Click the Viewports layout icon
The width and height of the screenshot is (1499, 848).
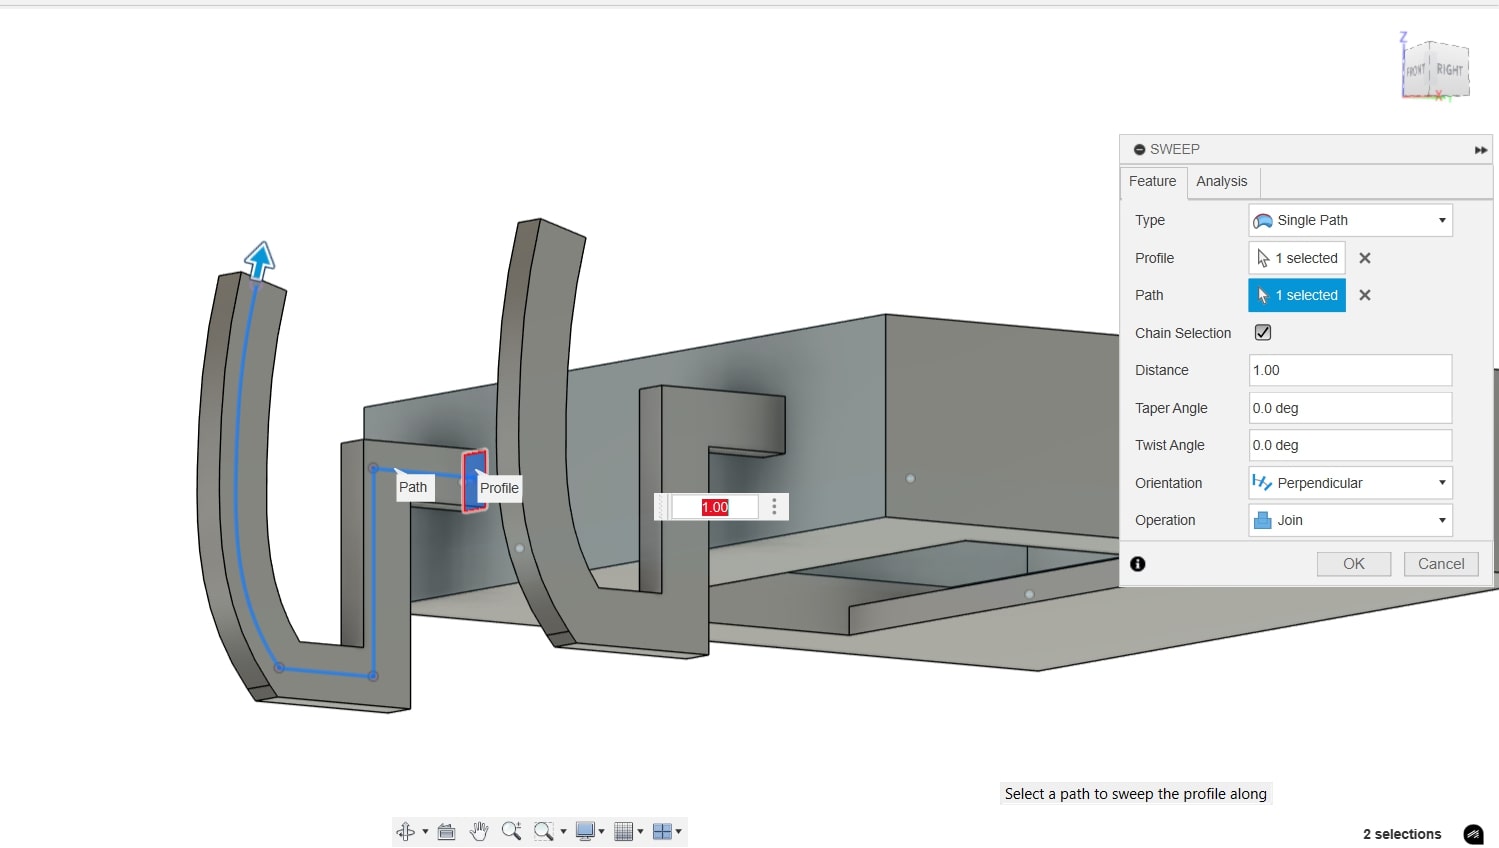click(x=662, y=831)
